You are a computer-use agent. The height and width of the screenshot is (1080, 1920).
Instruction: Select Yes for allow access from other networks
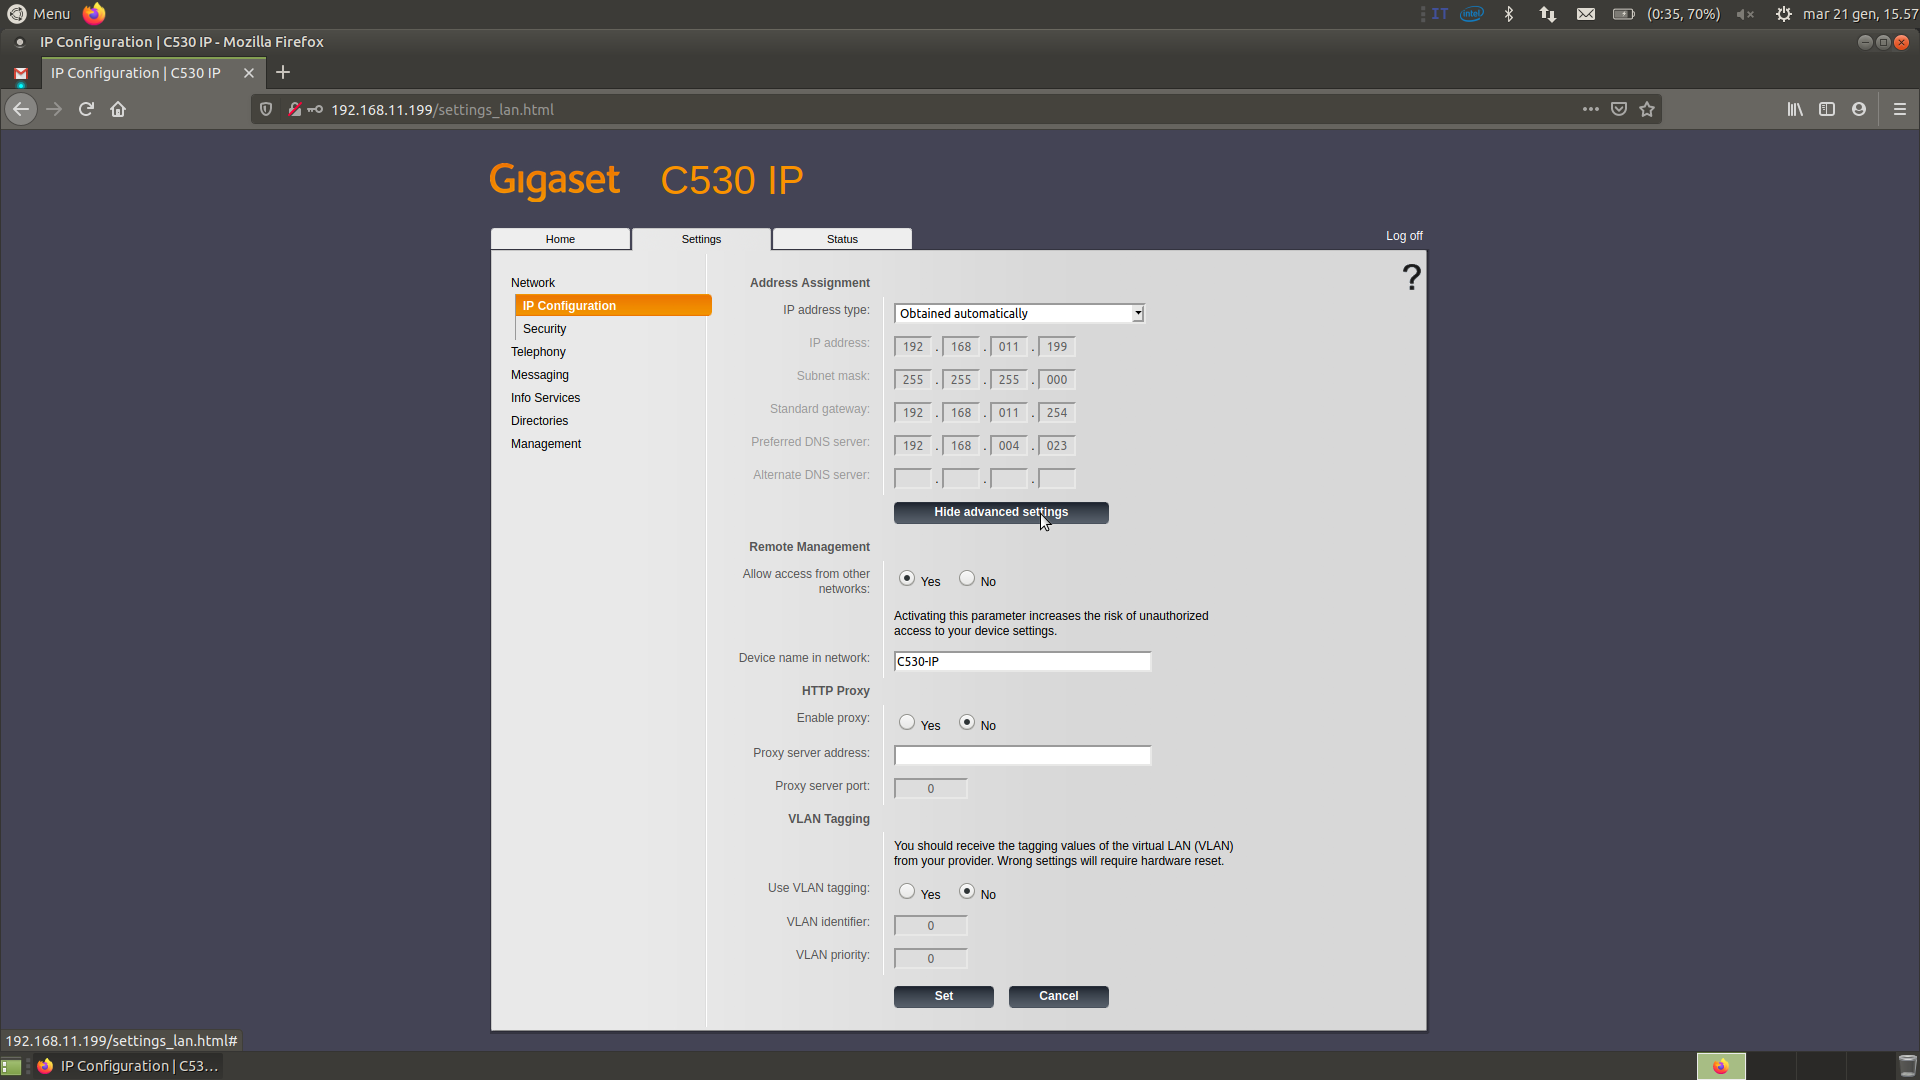(x=907, y=578)
